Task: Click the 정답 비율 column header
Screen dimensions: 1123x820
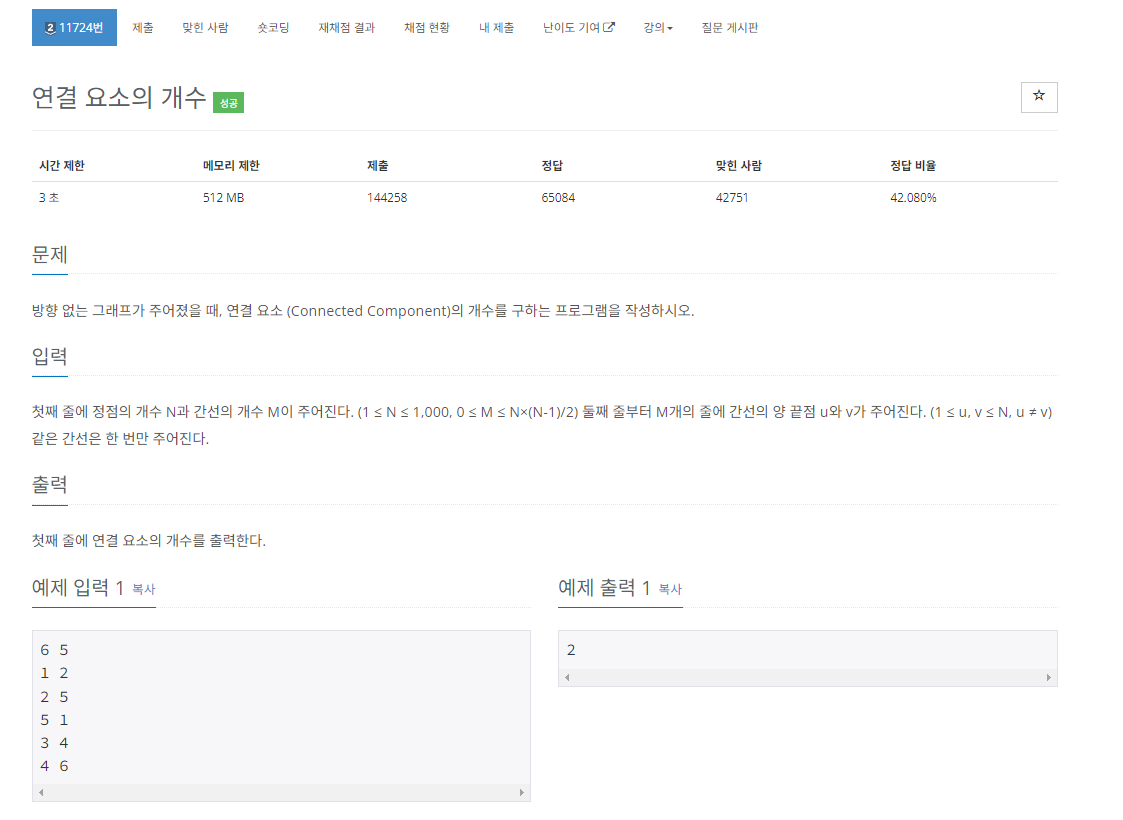Action: coord(913,165)
